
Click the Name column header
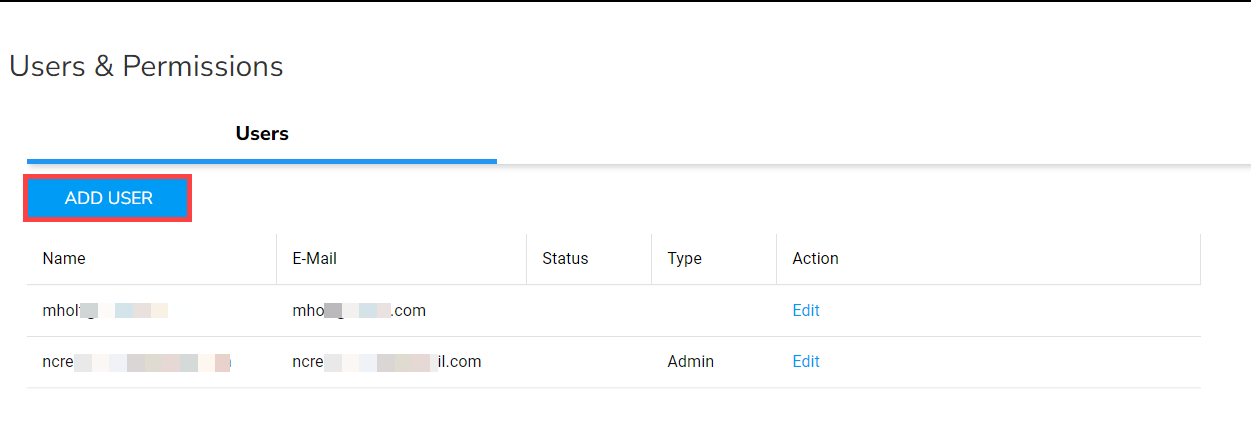(x=64, y=258)
